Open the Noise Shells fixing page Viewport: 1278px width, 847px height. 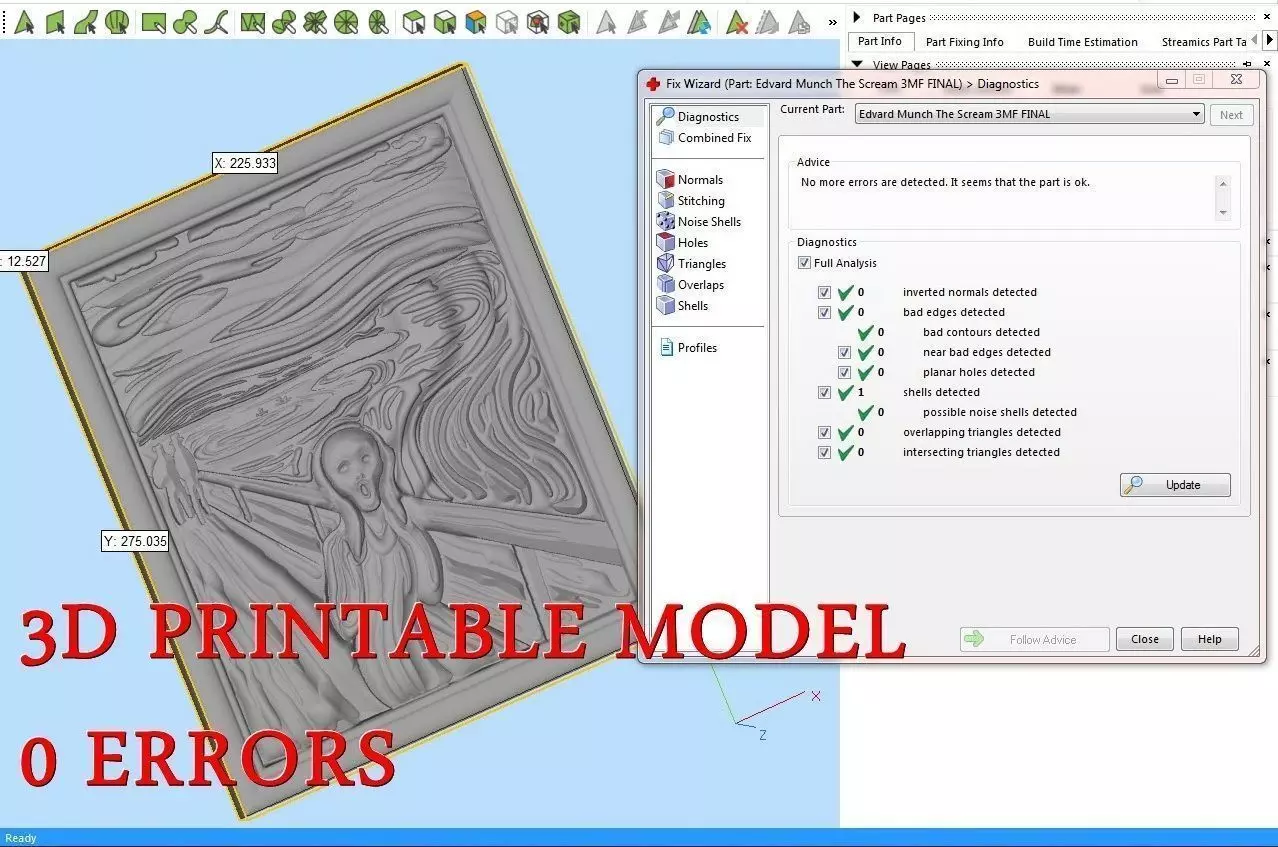699,222
